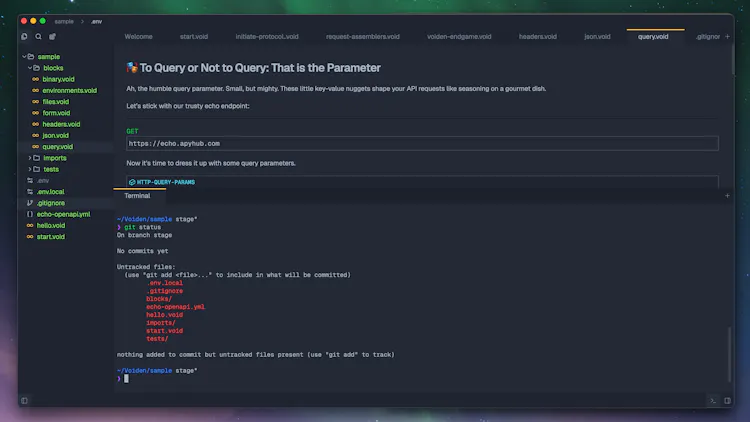Click the void file icon beside headers.void

tap(35, 124)
